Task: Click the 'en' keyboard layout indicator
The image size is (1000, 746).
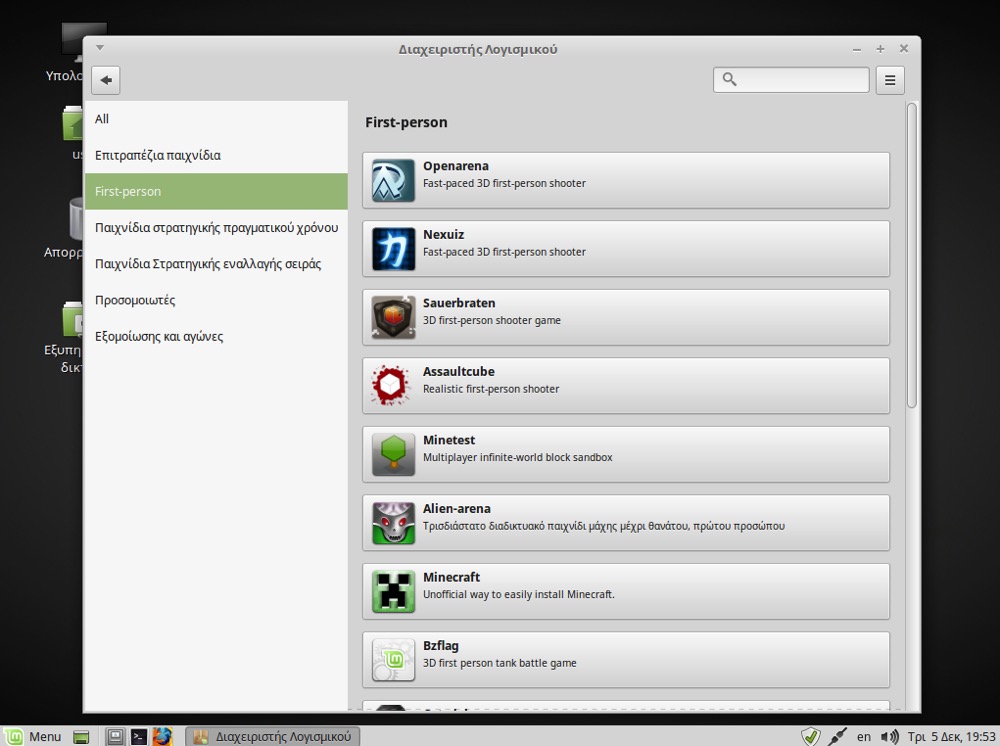Action: click(x=864, y=736)
